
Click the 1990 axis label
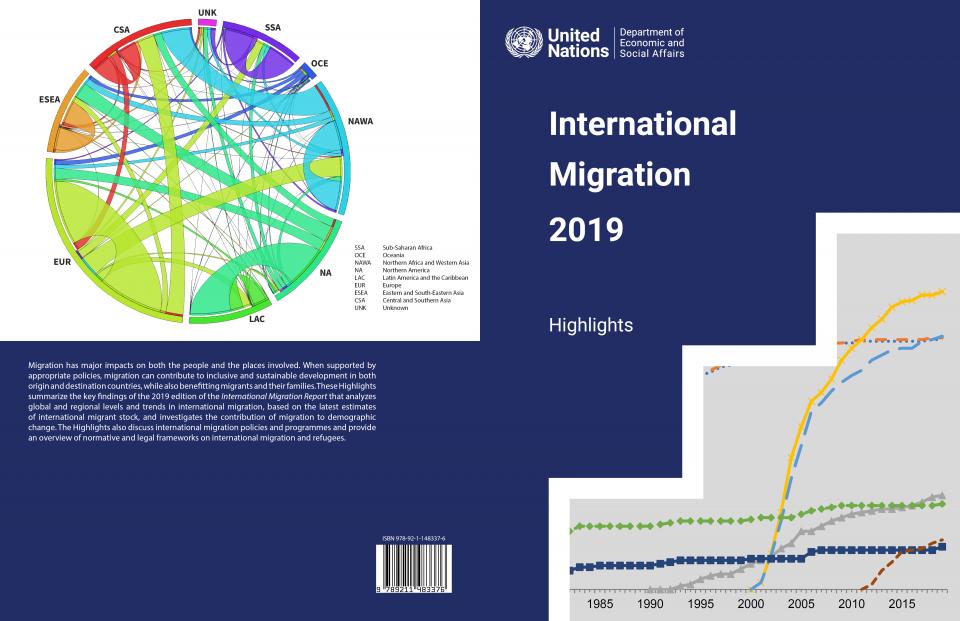tap(650, 604)
